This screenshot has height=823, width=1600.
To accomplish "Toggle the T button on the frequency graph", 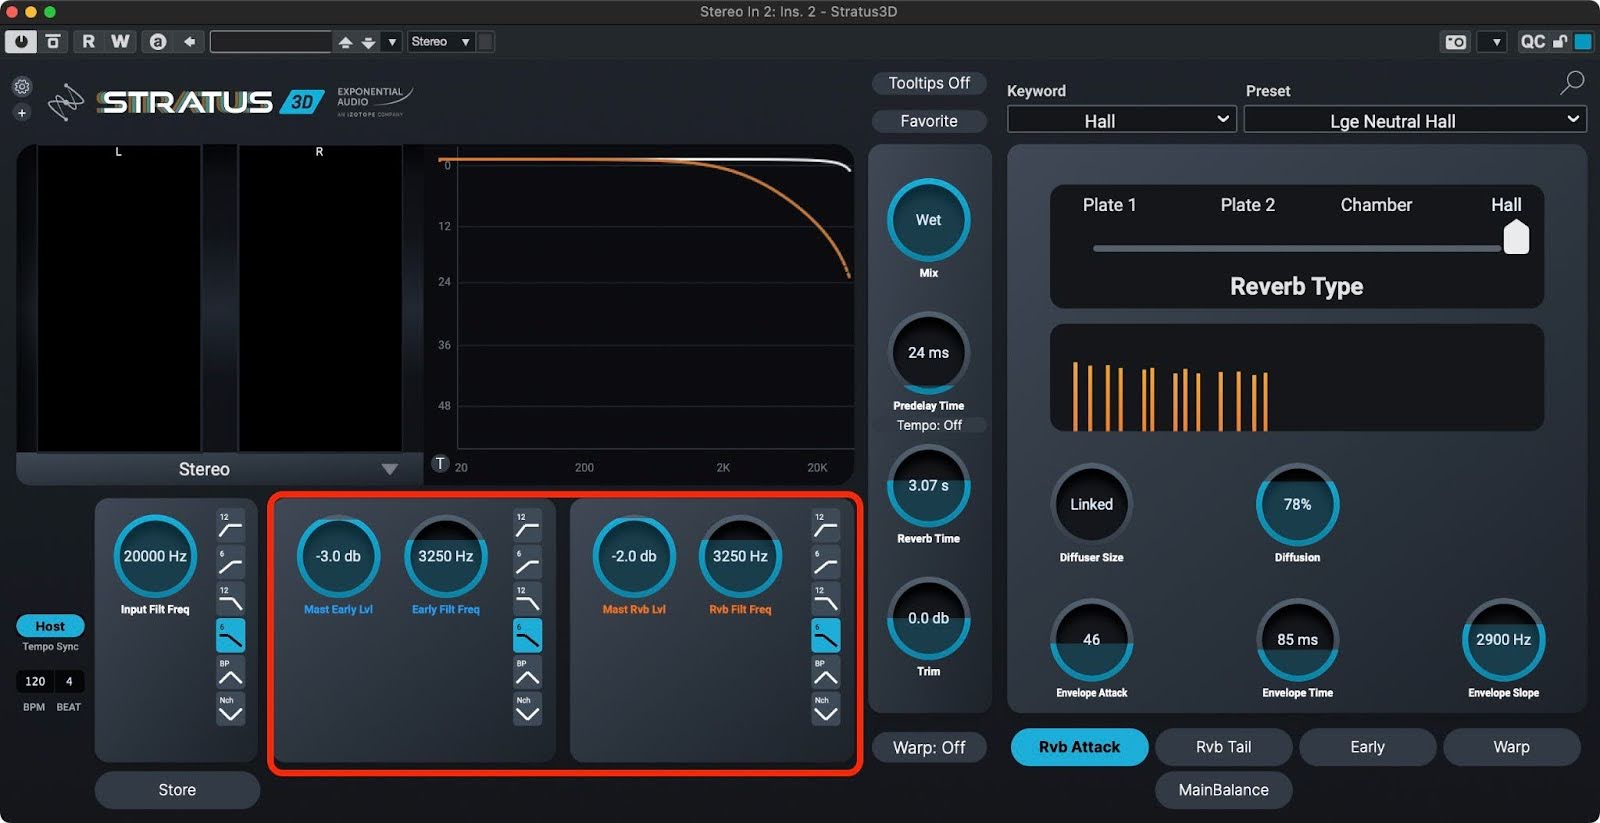I will pos(440,464).
